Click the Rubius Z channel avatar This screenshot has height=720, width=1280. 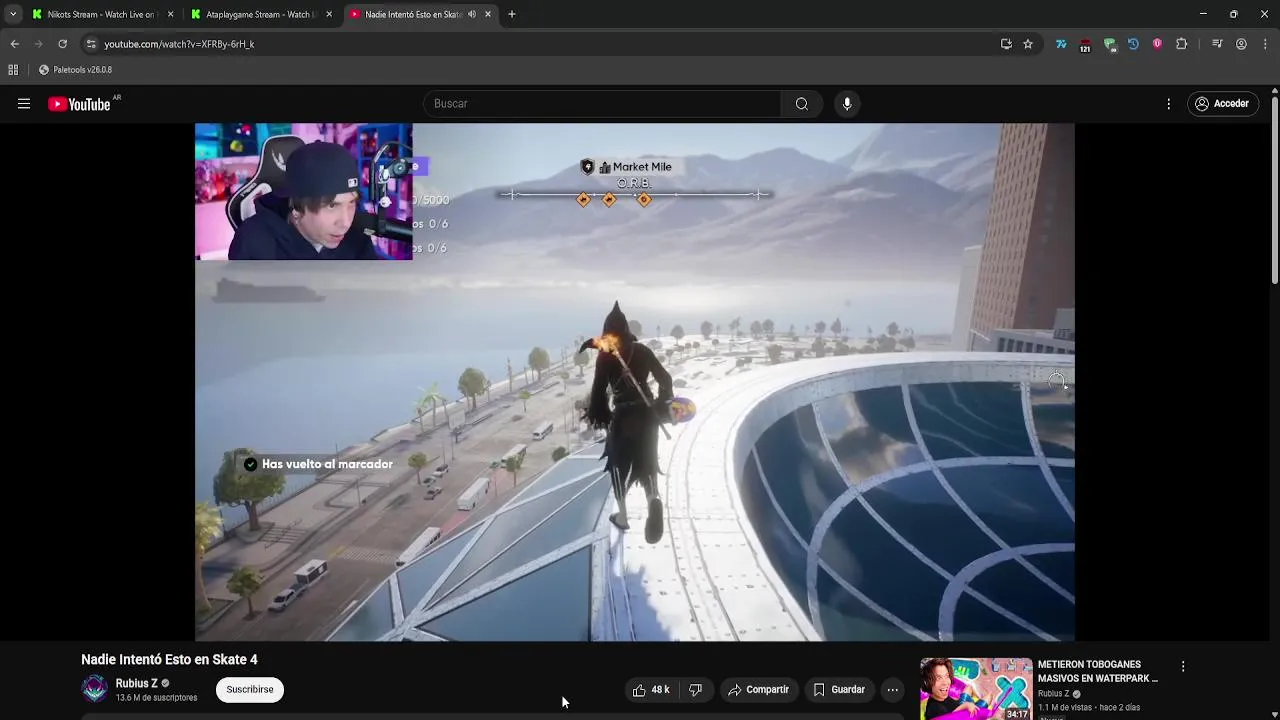point(95,689)
